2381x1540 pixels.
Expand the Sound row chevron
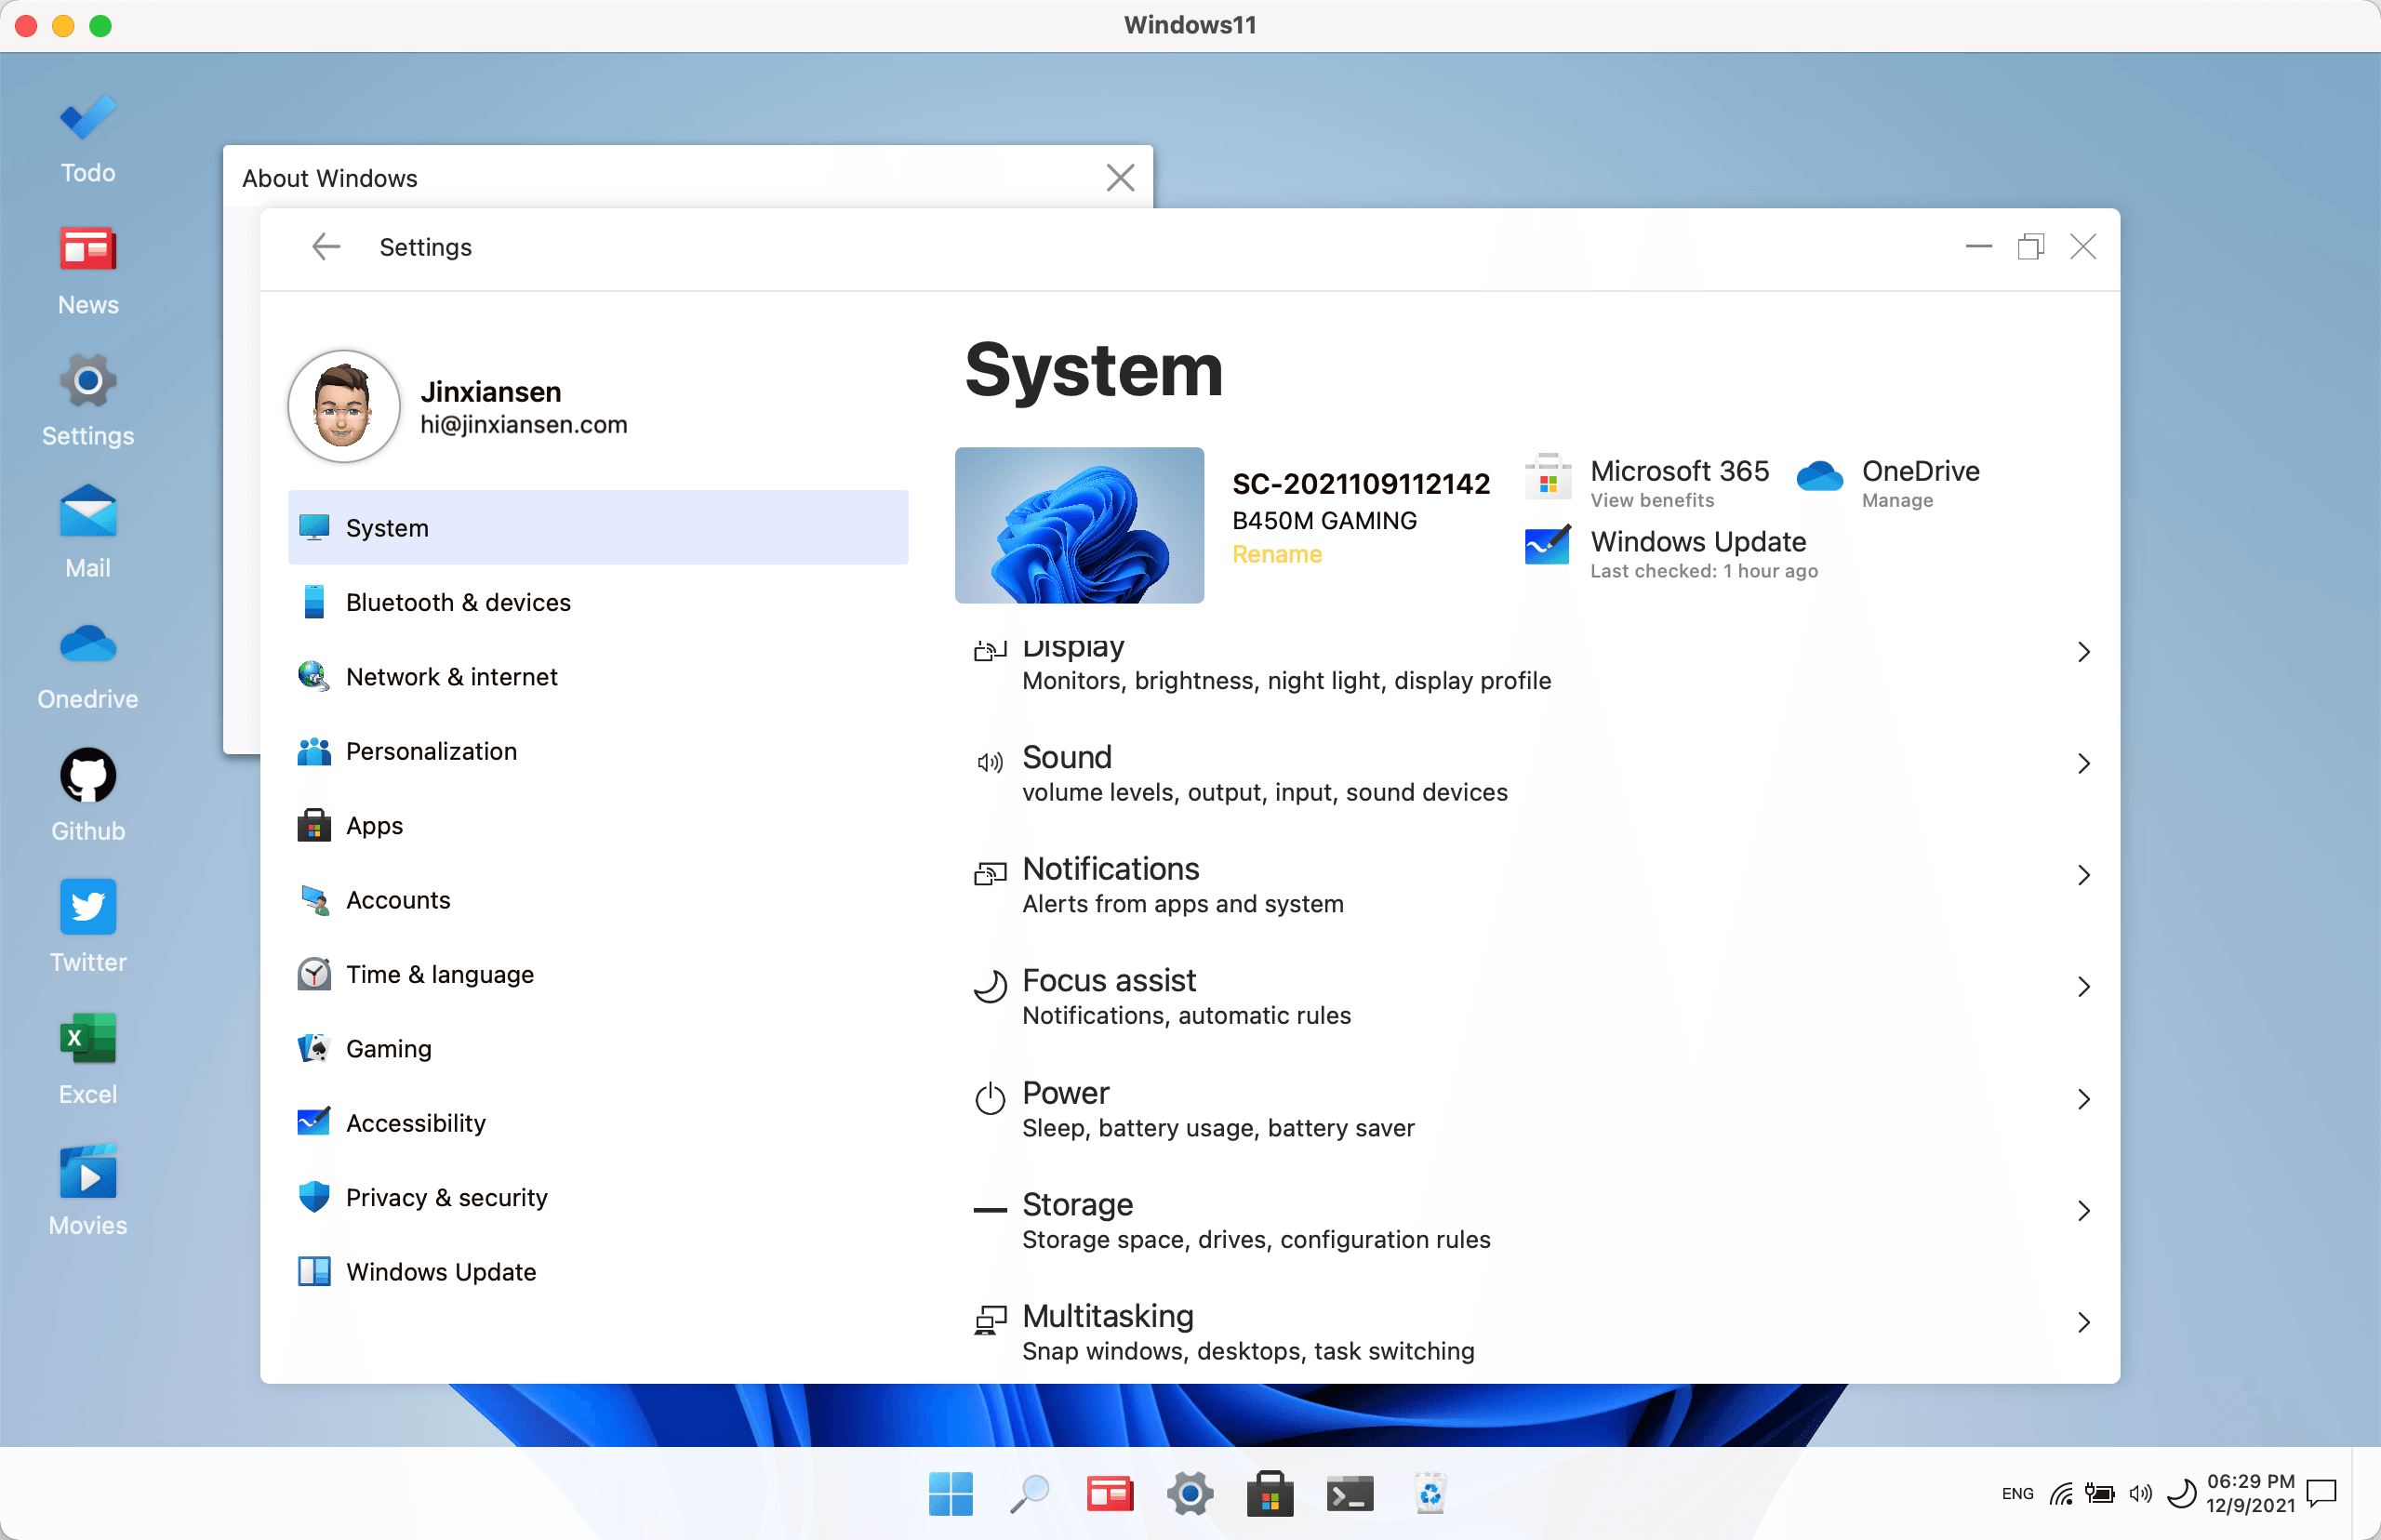pos(2084,764)
